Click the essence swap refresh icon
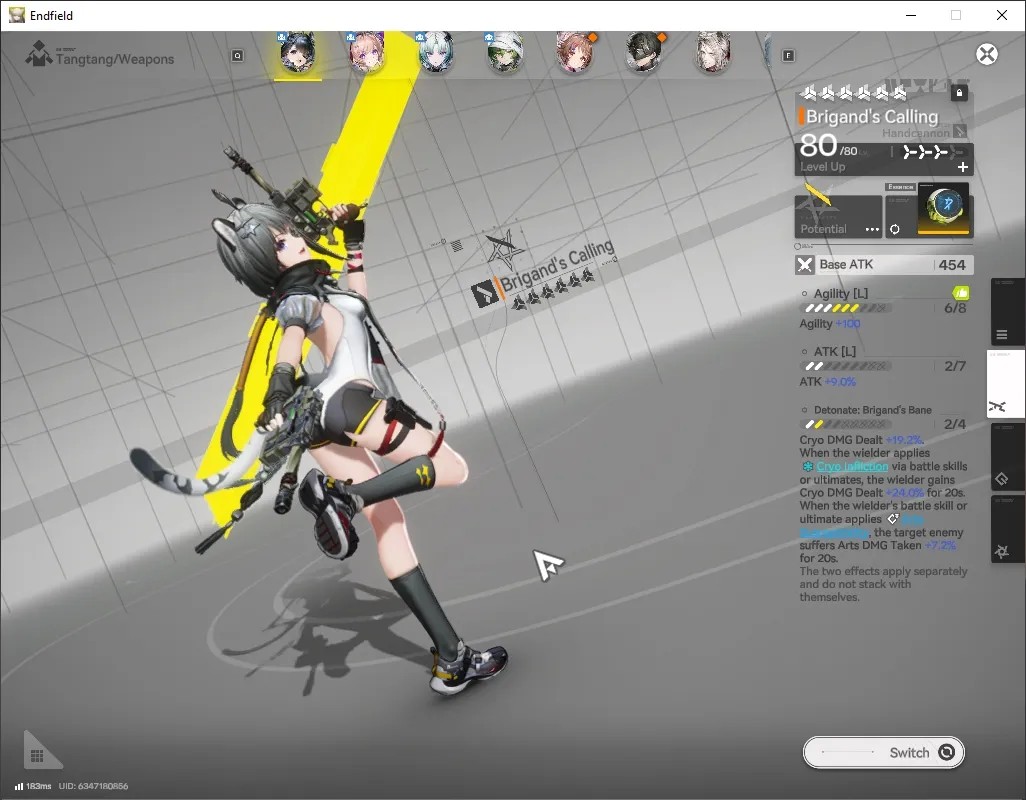Viewport: 1026px width, 800px height. [894, 229]
